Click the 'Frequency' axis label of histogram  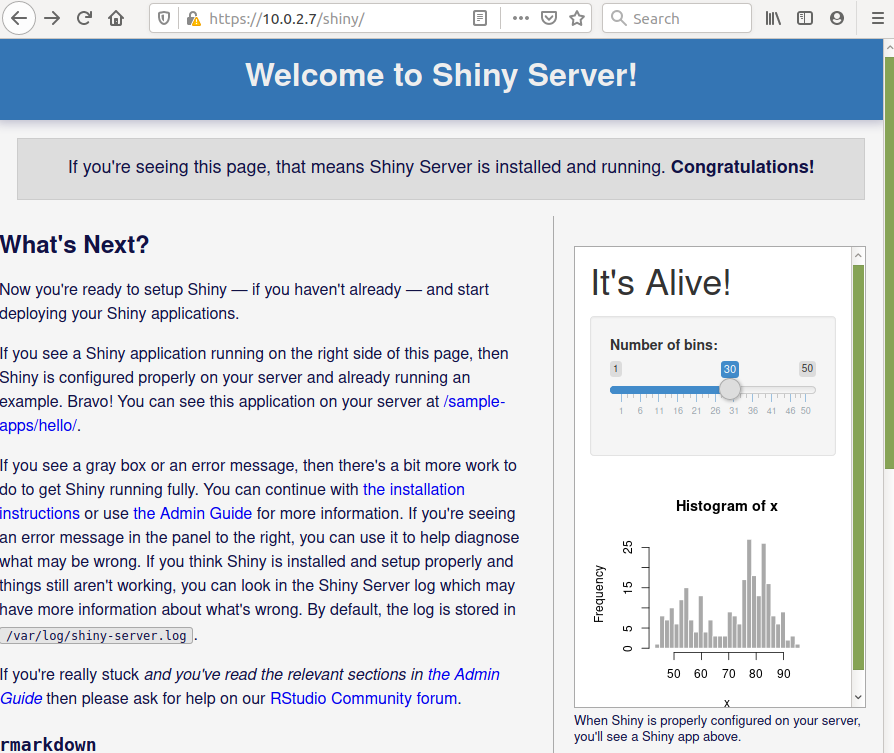coord(598,594)
